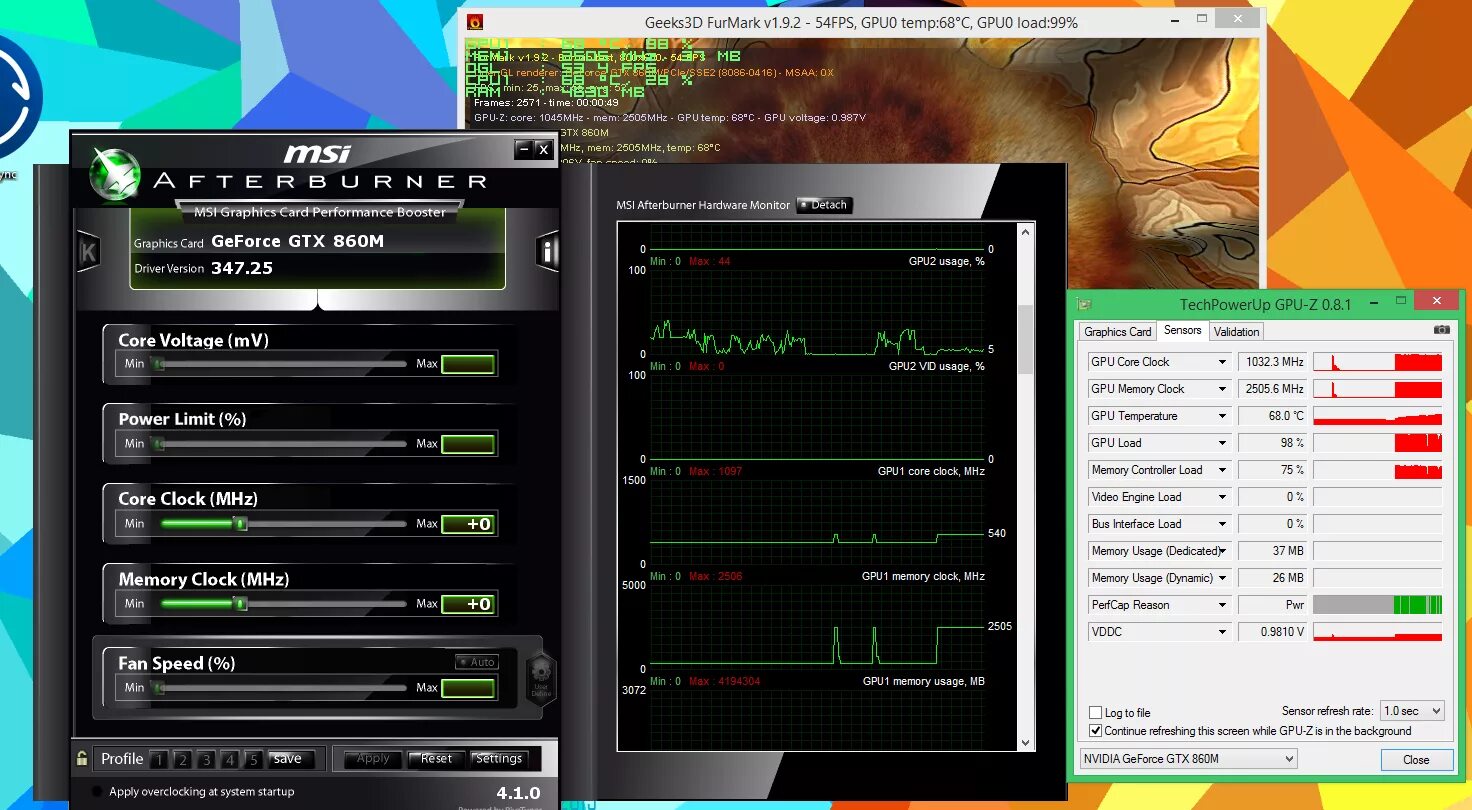
Task: Click the Power Limit value field
Action: tap(469, 444)
